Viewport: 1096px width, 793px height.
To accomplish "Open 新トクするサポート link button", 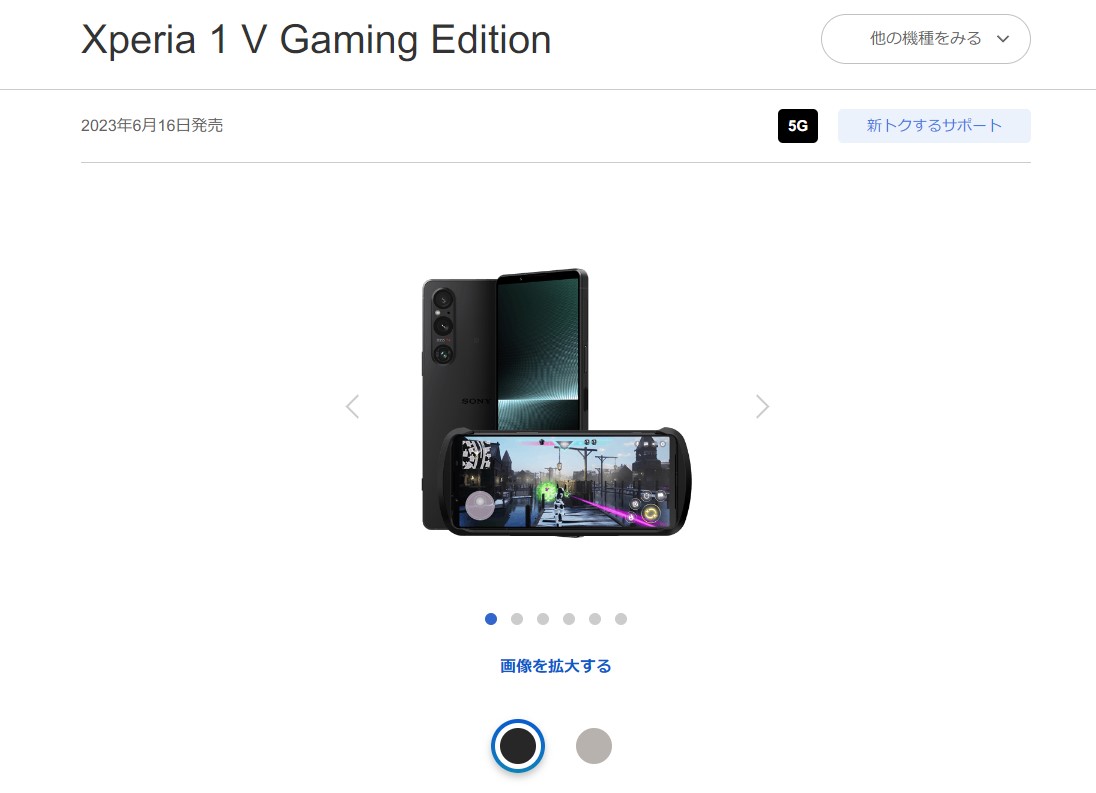I will (x=934, y=126).
